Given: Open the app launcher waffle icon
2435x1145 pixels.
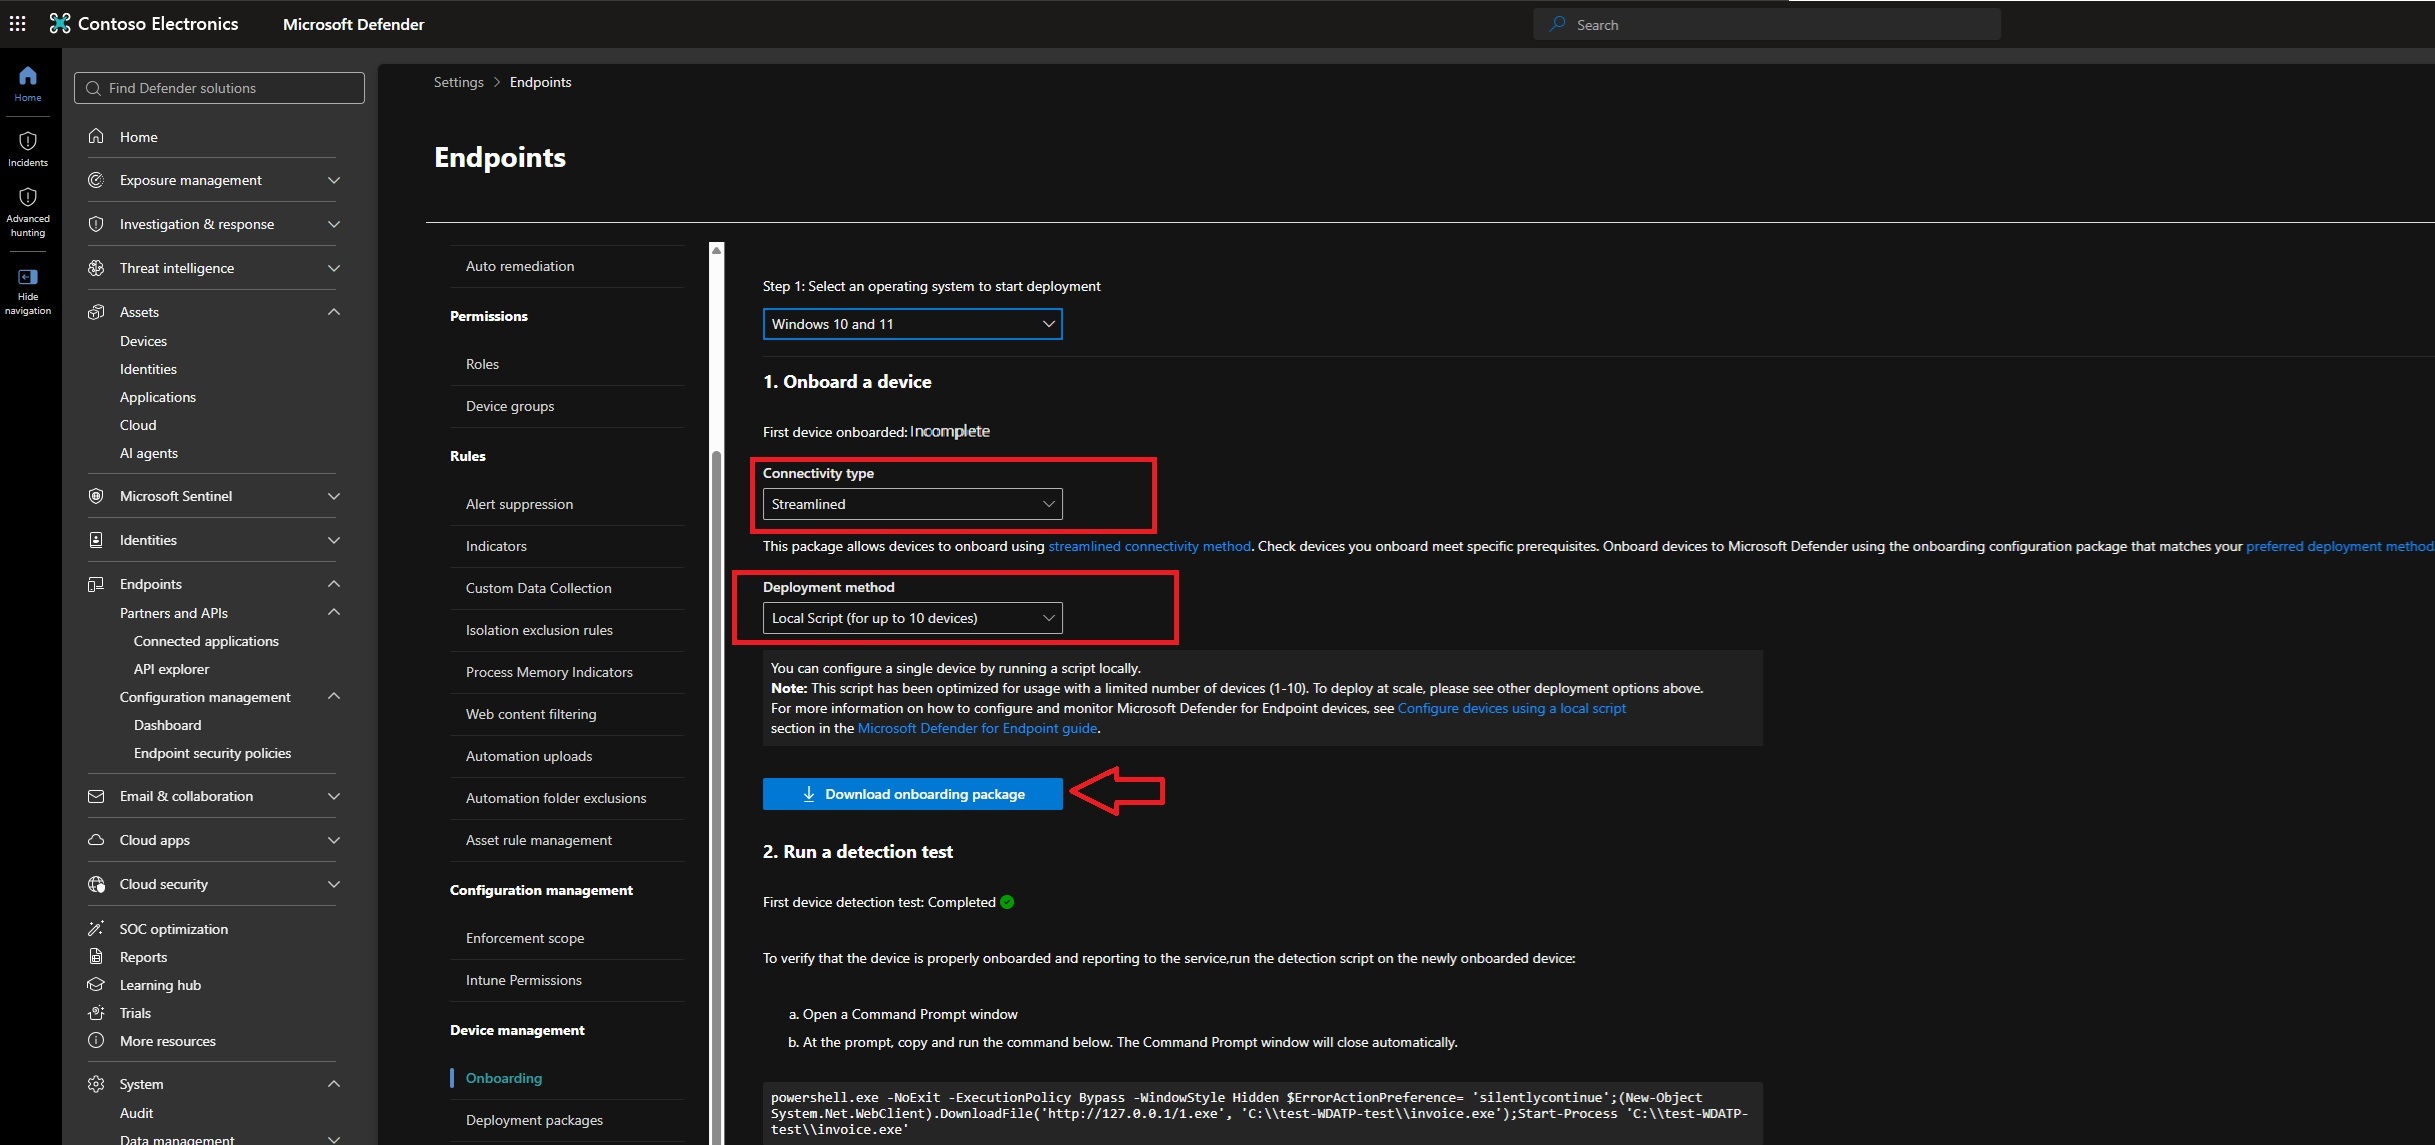Looking at the screenshot, I should (17, 24).
